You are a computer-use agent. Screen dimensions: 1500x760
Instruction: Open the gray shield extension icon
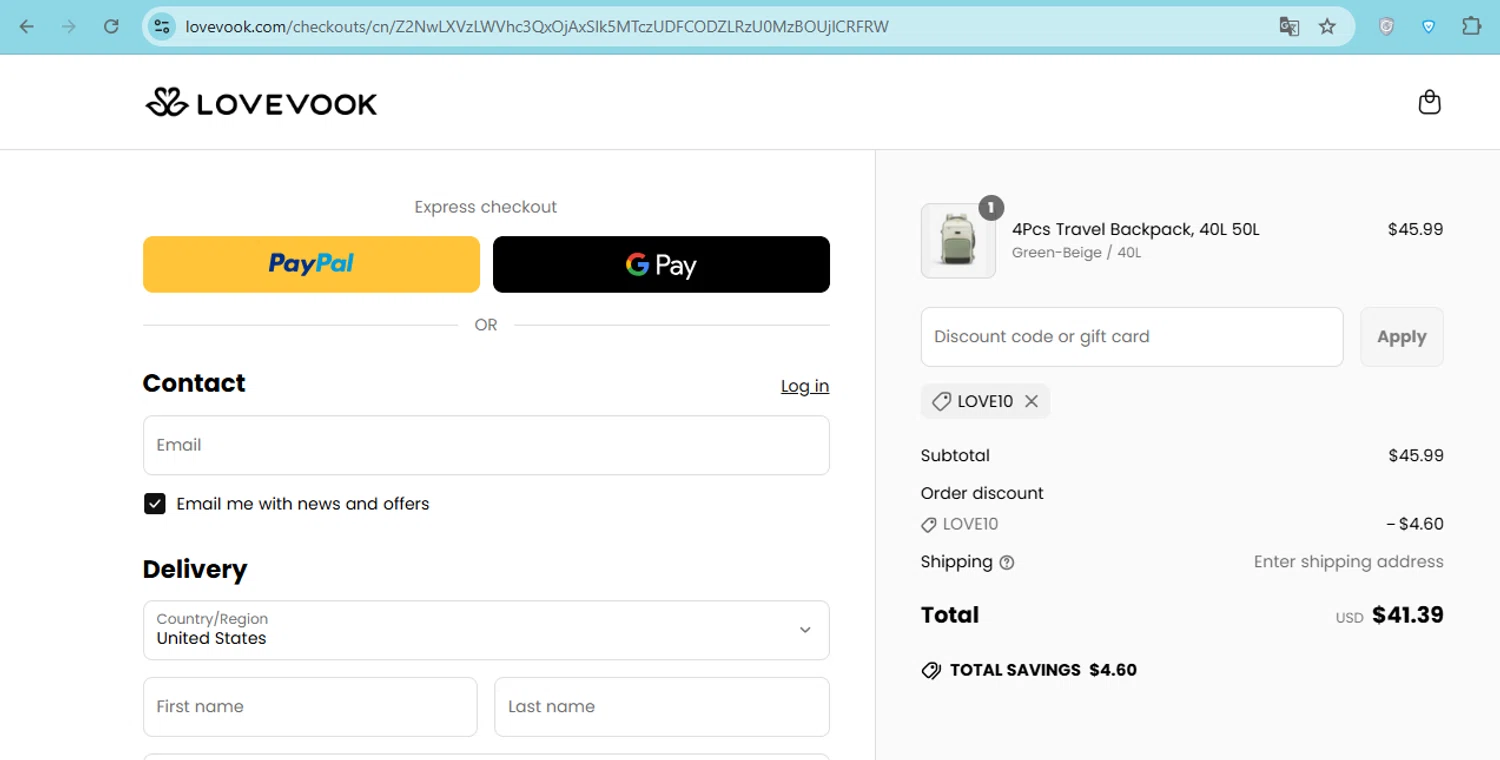[x=1386, y=27]
